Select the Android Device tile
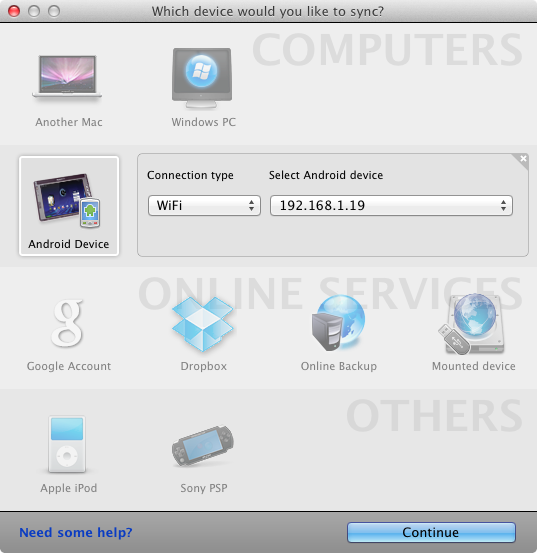The width and height of the screenshot is (537, 553). [x=69, y=206]
